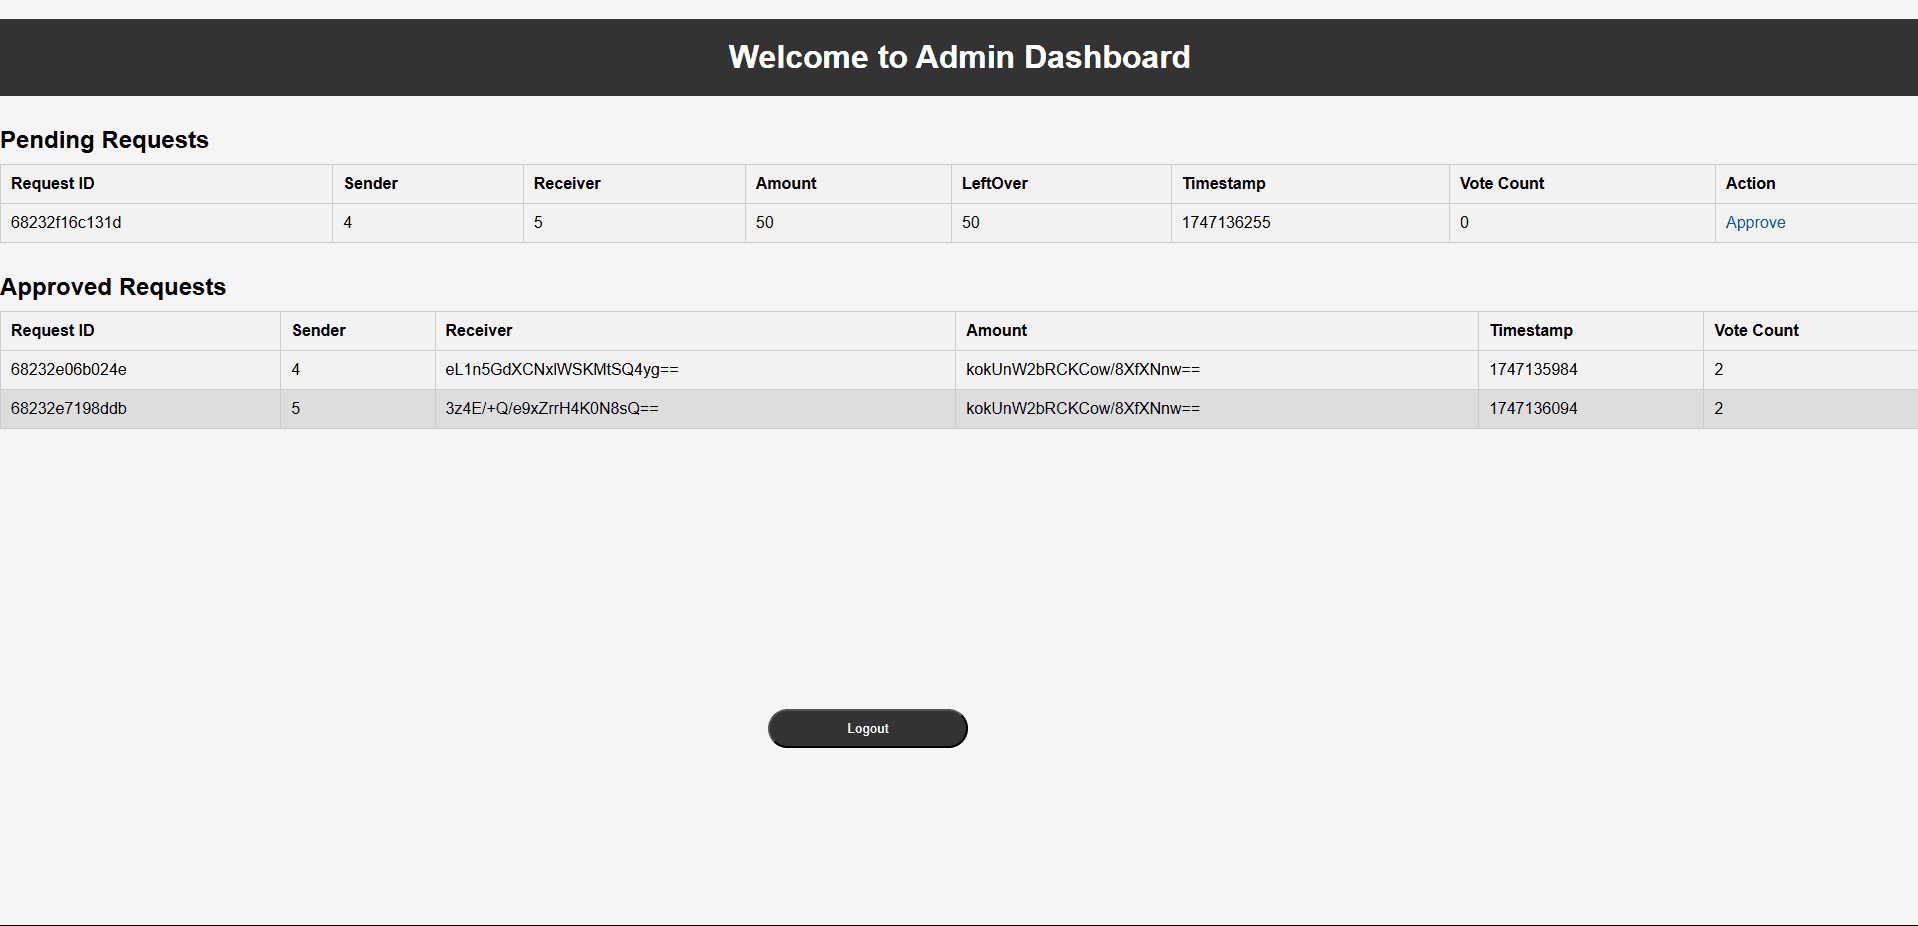
Task: Click the pending timestamp 1747136255
Action: [1226, 223]
